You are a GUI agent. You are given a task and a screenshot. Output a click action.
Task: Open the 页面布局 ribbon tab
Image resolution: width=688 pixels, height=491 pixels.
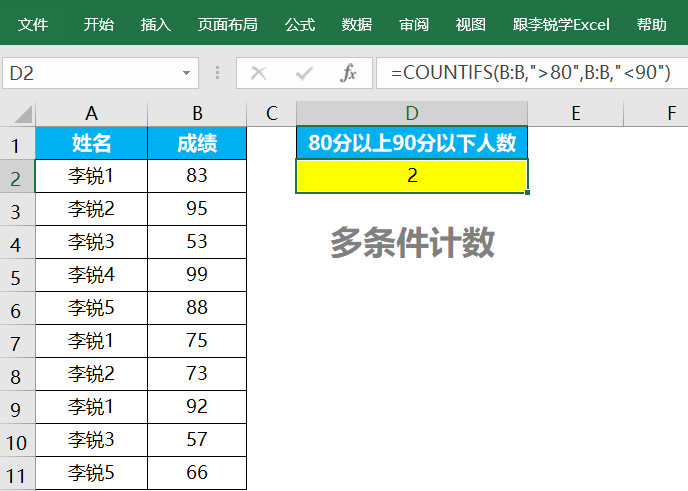click(x=227, y=24)
